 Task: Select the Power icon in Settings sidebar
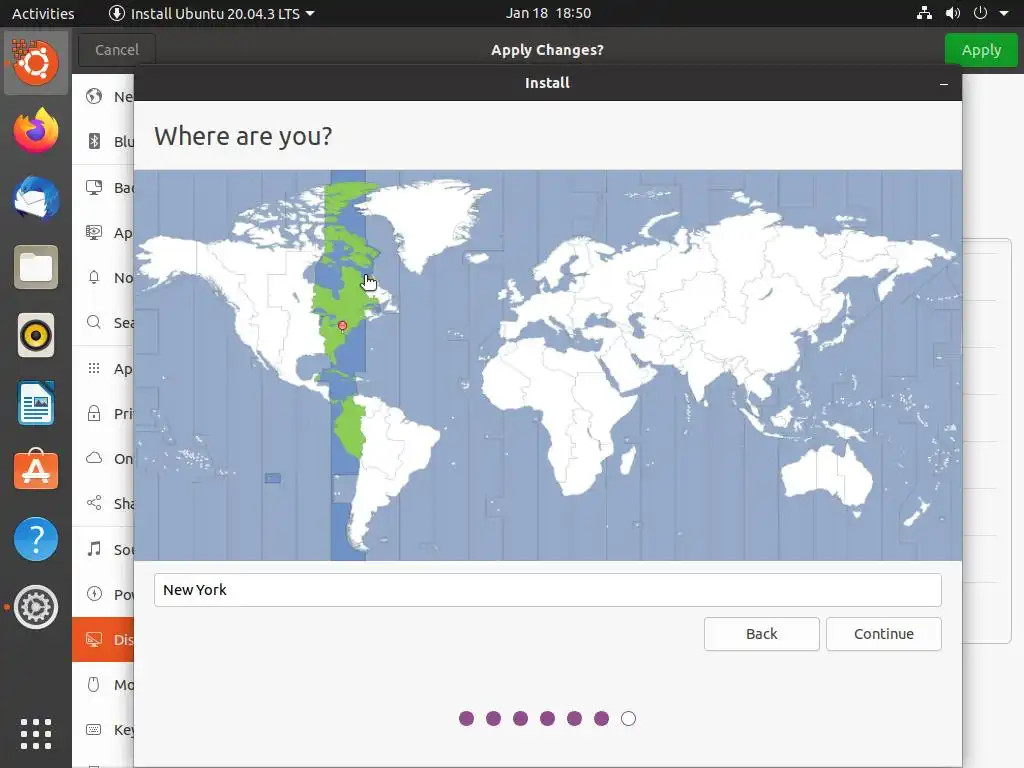click(94, 594)
